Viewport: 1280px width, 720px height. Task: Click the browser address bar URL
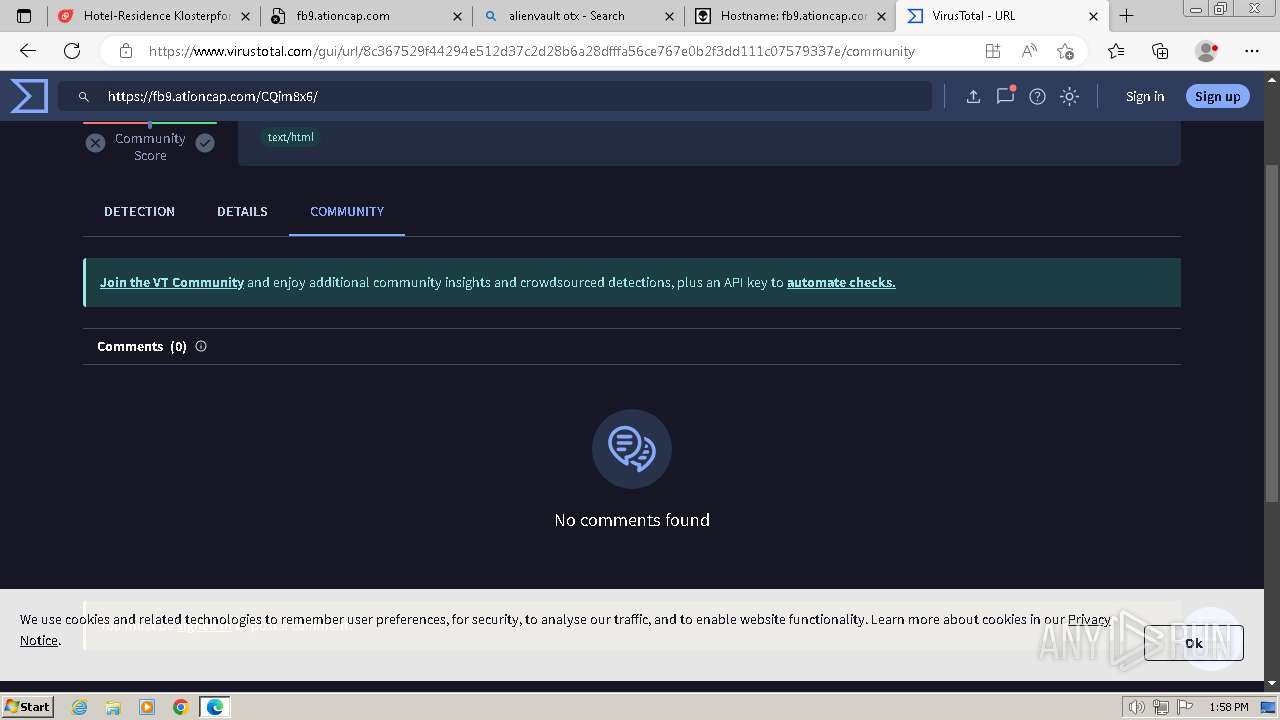tap(531, 51)
